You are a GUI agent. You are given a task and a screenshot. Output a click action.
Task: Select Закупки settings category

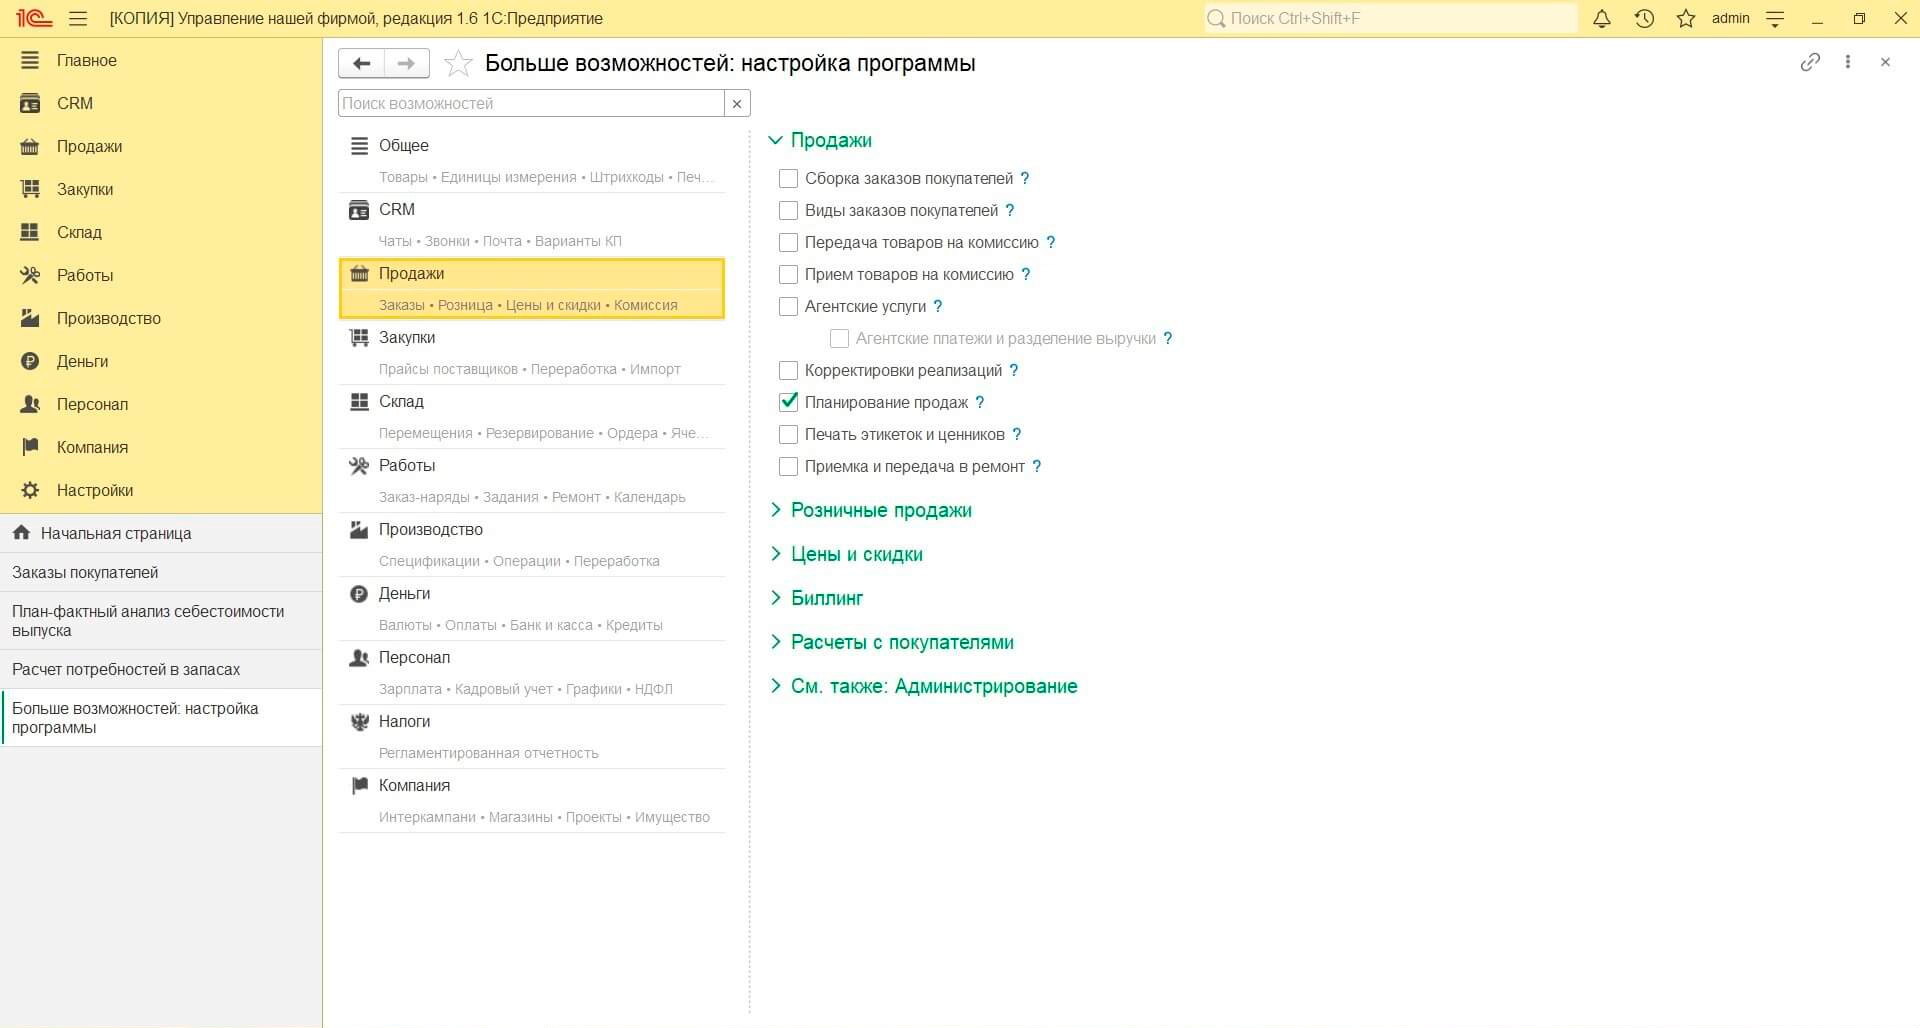pyautogui.click(x=532, y=352)
